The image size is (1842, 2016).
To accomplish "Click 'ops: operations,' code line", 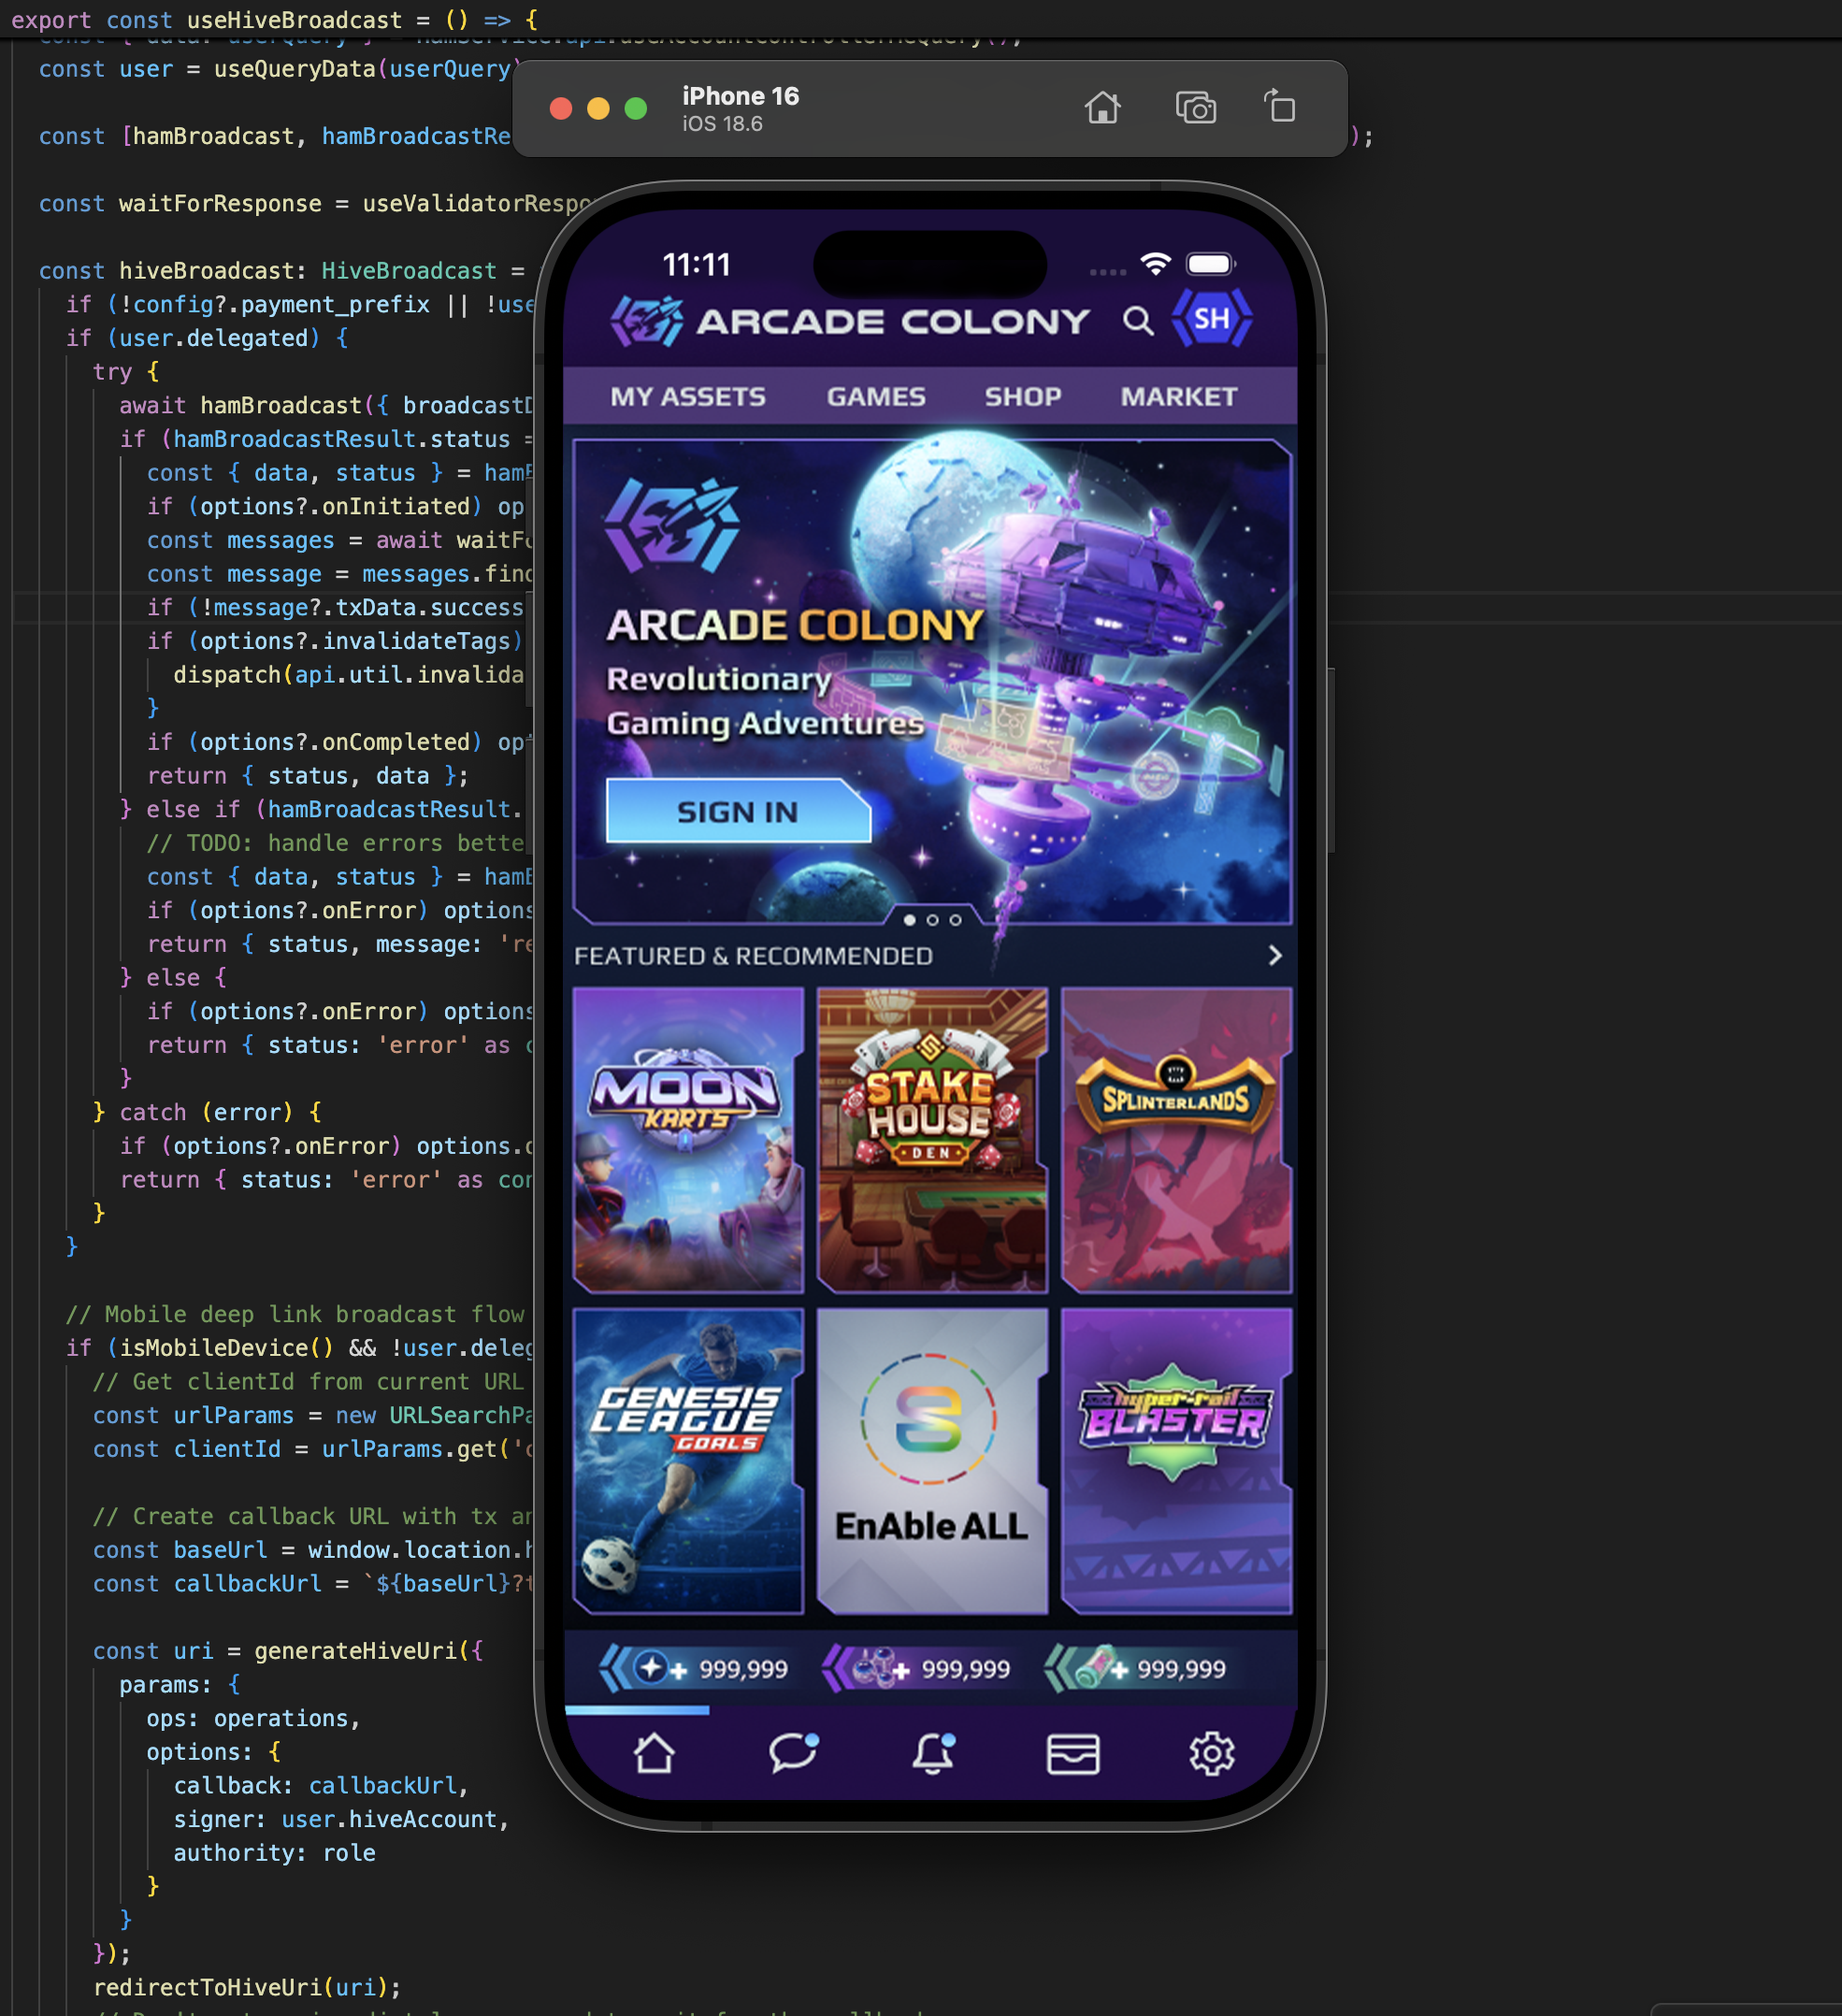I will [x=253, y=1717].
